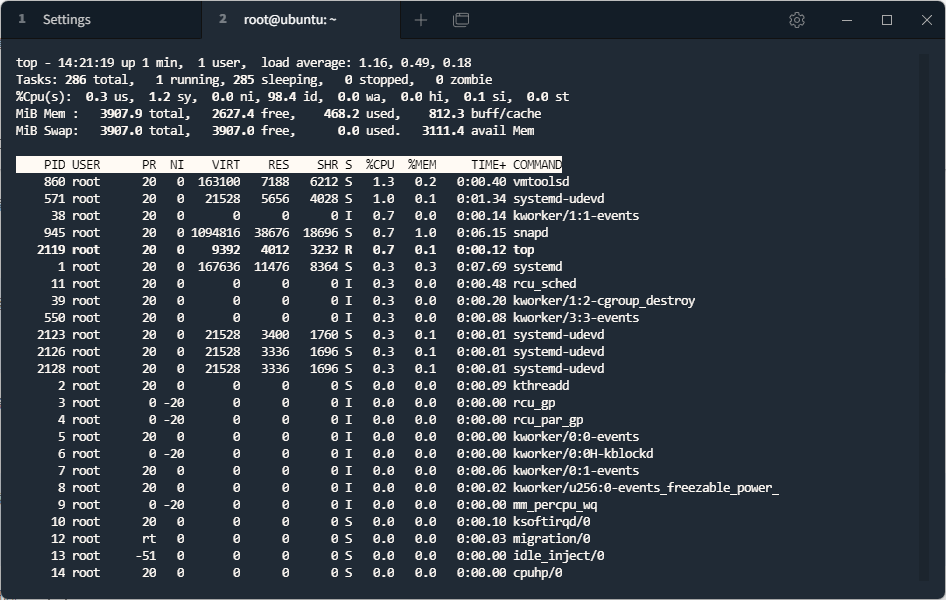The width and height of the screenshot is (946, 600).
Task: Click the %MEM column header
Action: click(422, 165)
